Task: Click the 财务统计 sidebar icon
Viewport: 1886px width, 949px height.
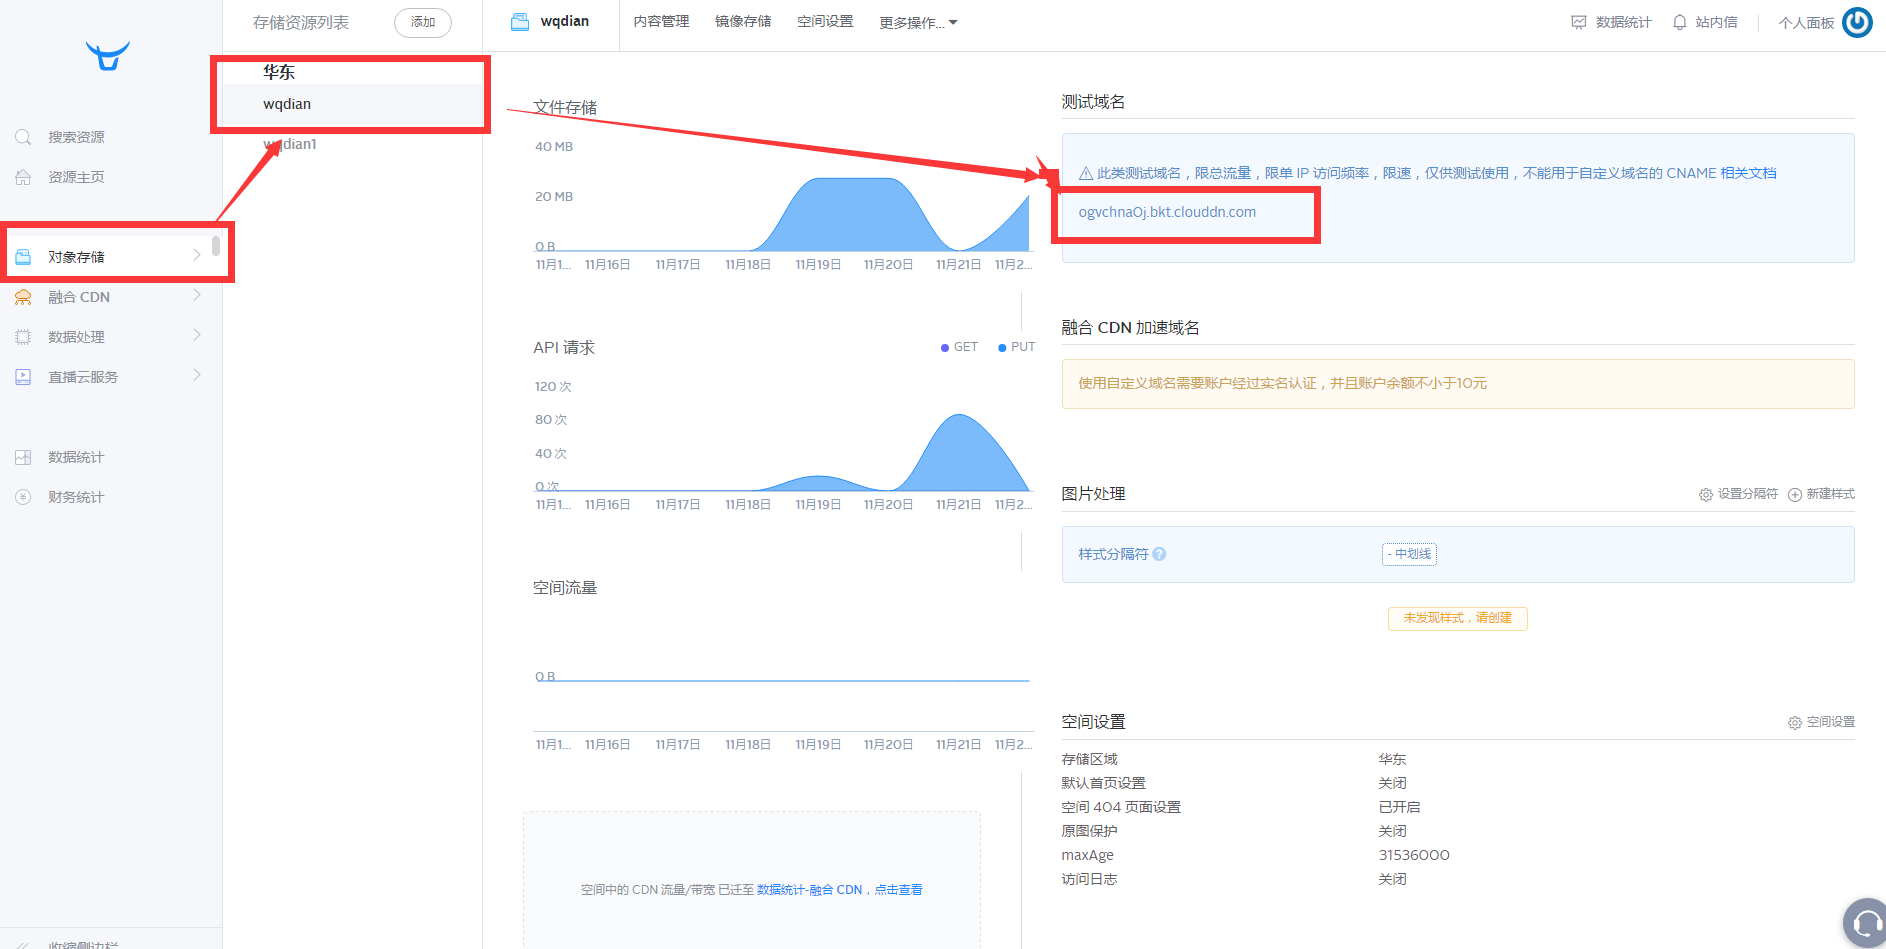Action: tap(23, 496)
